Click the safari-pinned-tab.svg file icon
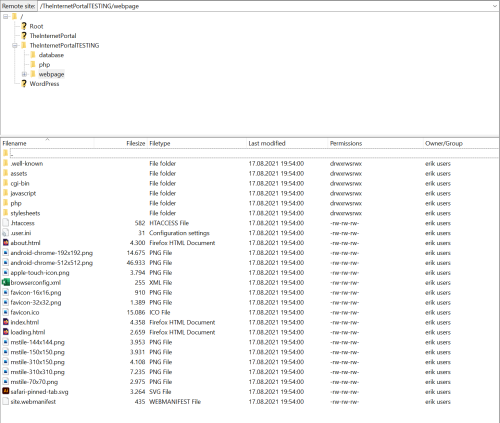500x423 pixels. pos(6,391)
